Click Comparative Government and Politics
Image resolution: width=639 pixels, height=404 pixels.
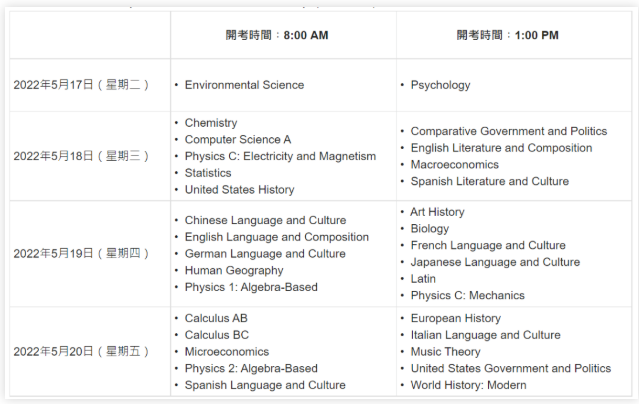tap(508, 131)
